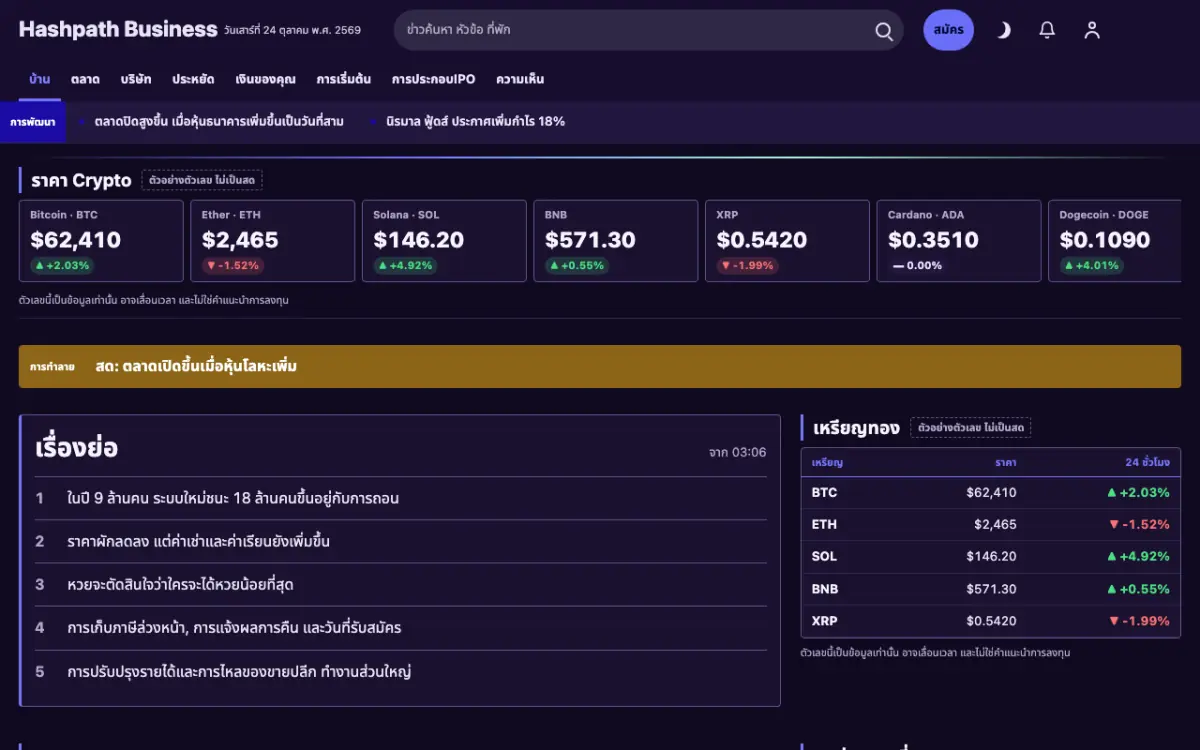Screen dimensions: 1200x750
Task: Open the user account icon
Action: coord(1092,30)
